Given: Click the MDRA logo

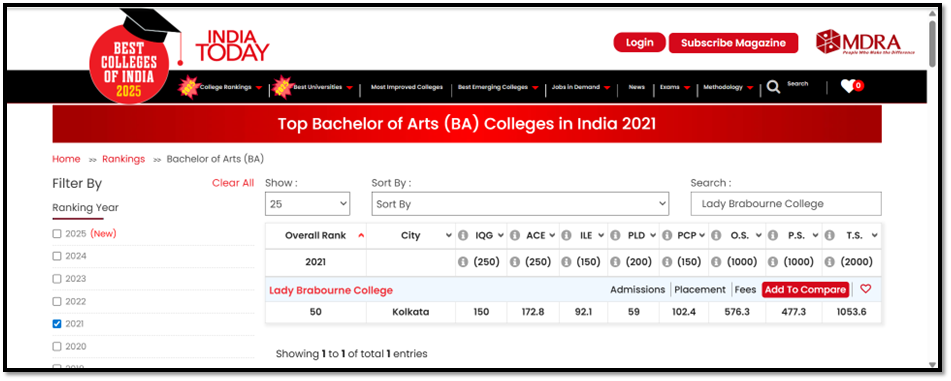Looking at the screenshot, I should tap(865, 42).
